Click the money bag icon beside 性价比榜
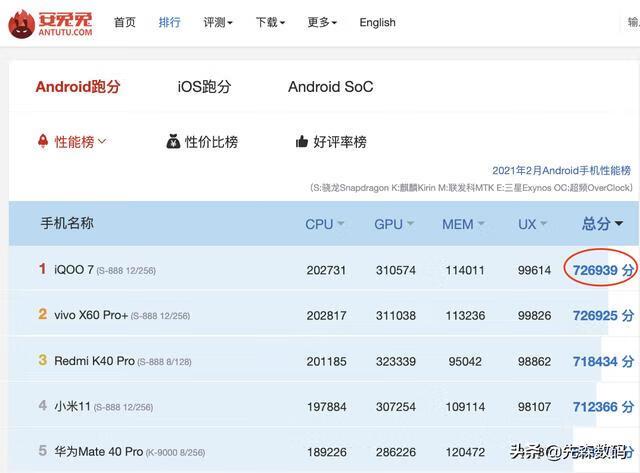Viewport: 640px width, 473px height. click(x=173, y=141)
